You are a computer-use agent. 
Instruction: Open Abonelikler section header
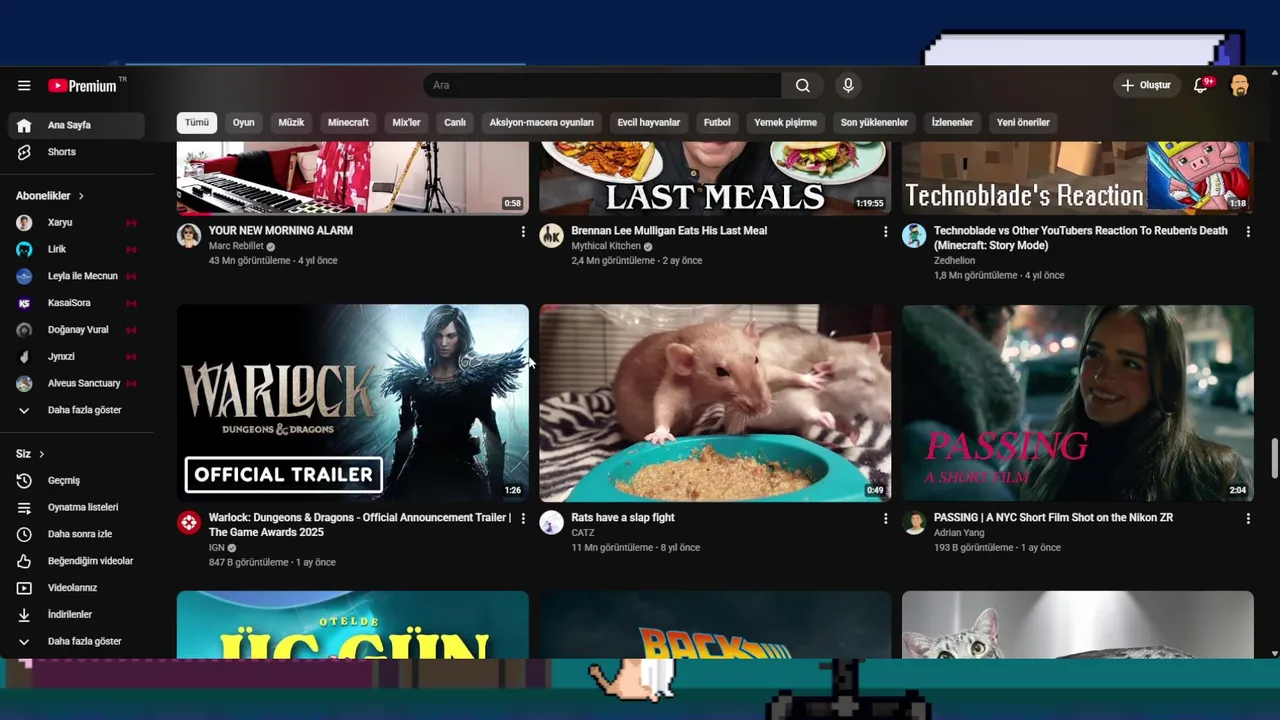click(50, 196)
